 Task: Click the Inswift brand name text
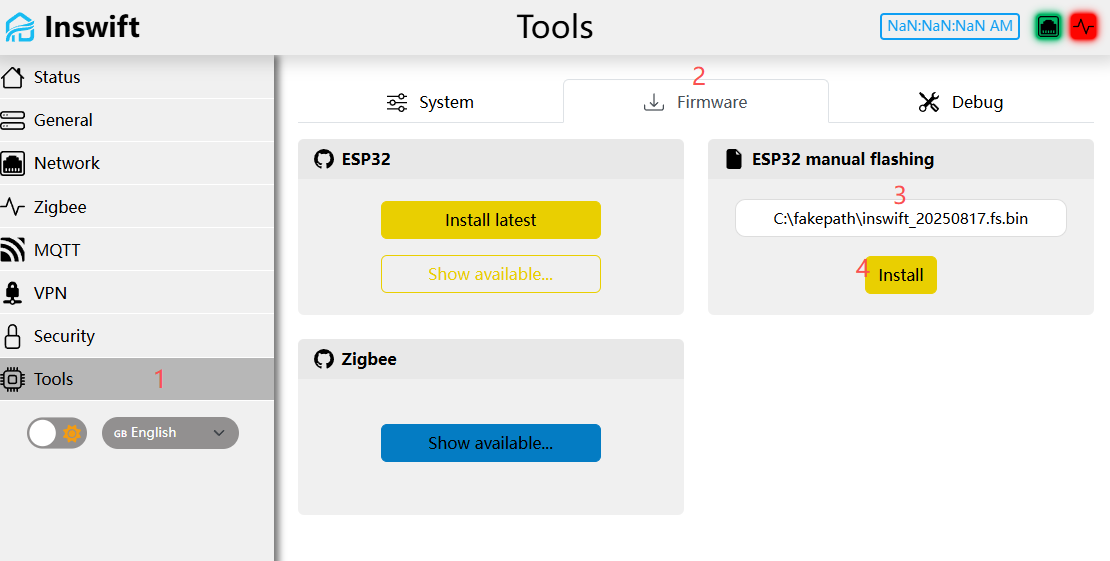pyautogui.click(x=92, y=27)
